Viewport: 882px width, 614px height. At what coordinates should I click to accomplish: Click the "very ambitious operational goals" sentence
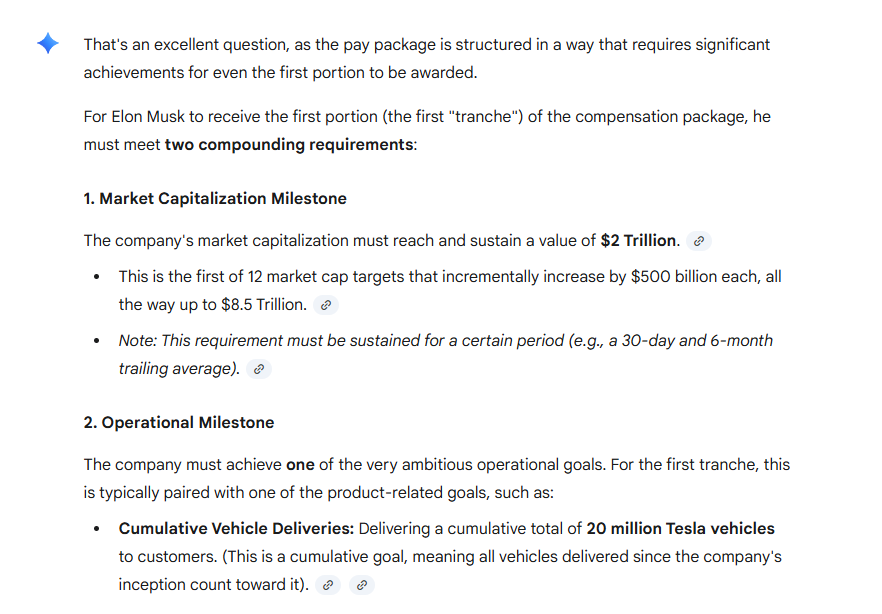pyautogui.click(x=500, y=465)
